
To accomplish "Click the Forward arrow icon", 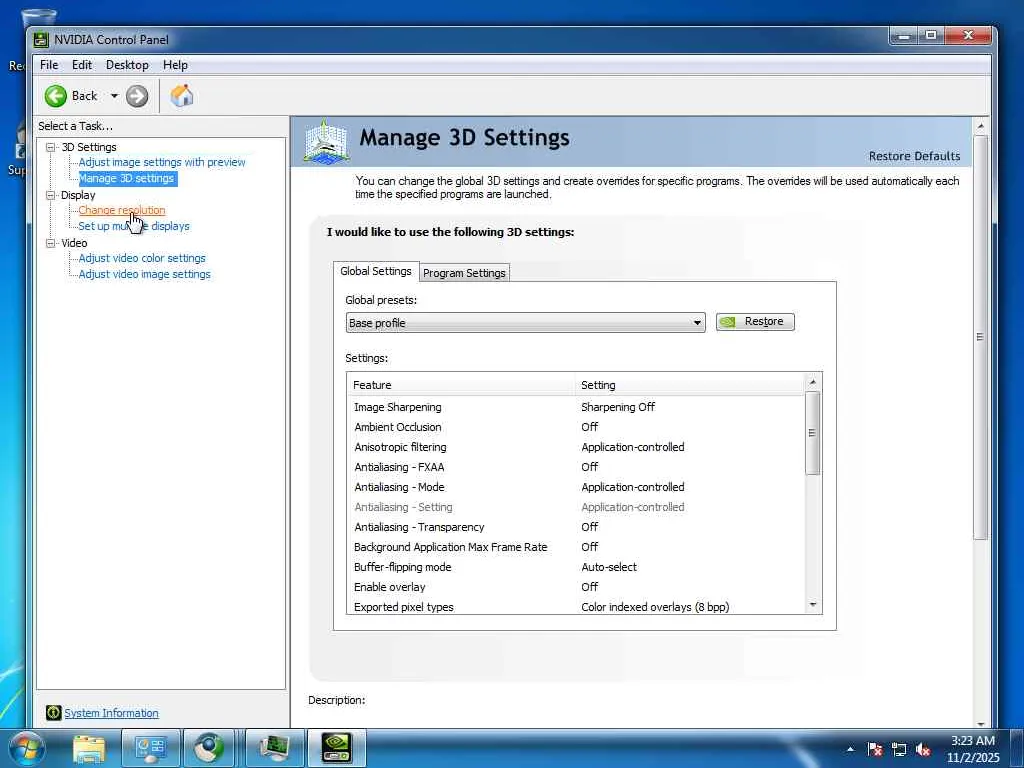I will coord(136,96).
